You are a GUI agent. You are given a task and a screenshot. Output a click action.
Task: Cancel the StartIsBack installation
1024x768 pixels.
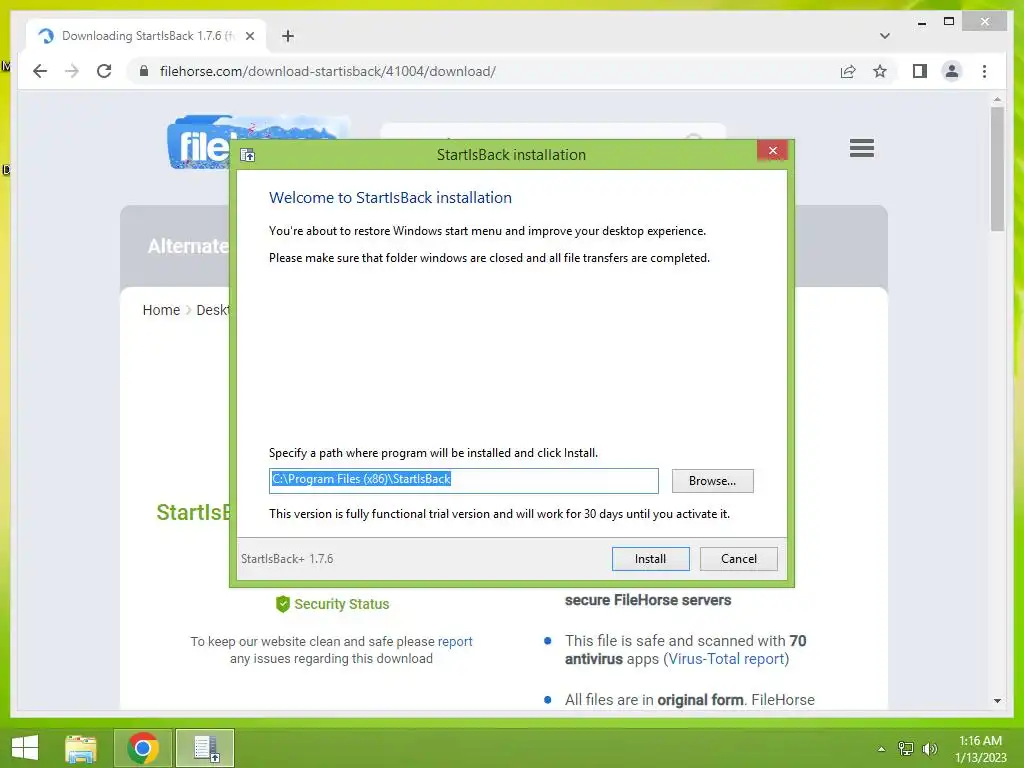(x=739, y=559)
